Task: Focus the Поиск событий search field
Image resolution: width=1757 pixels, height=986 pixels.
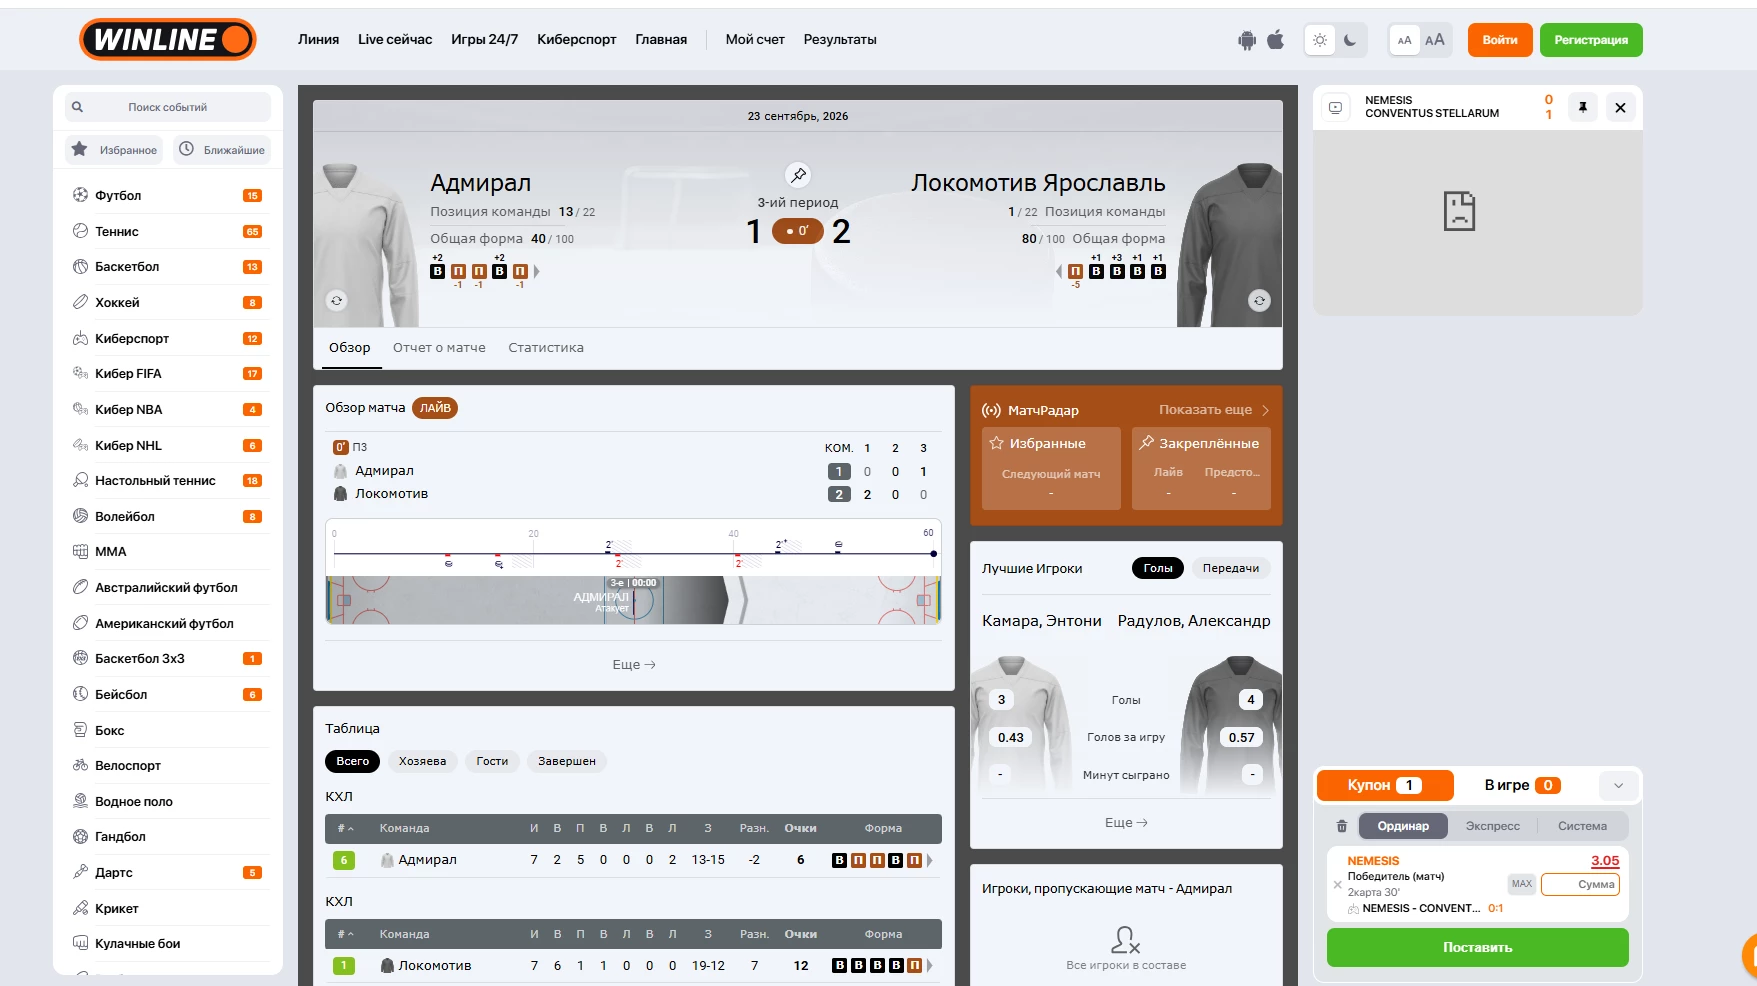Action: coord(168,107)
